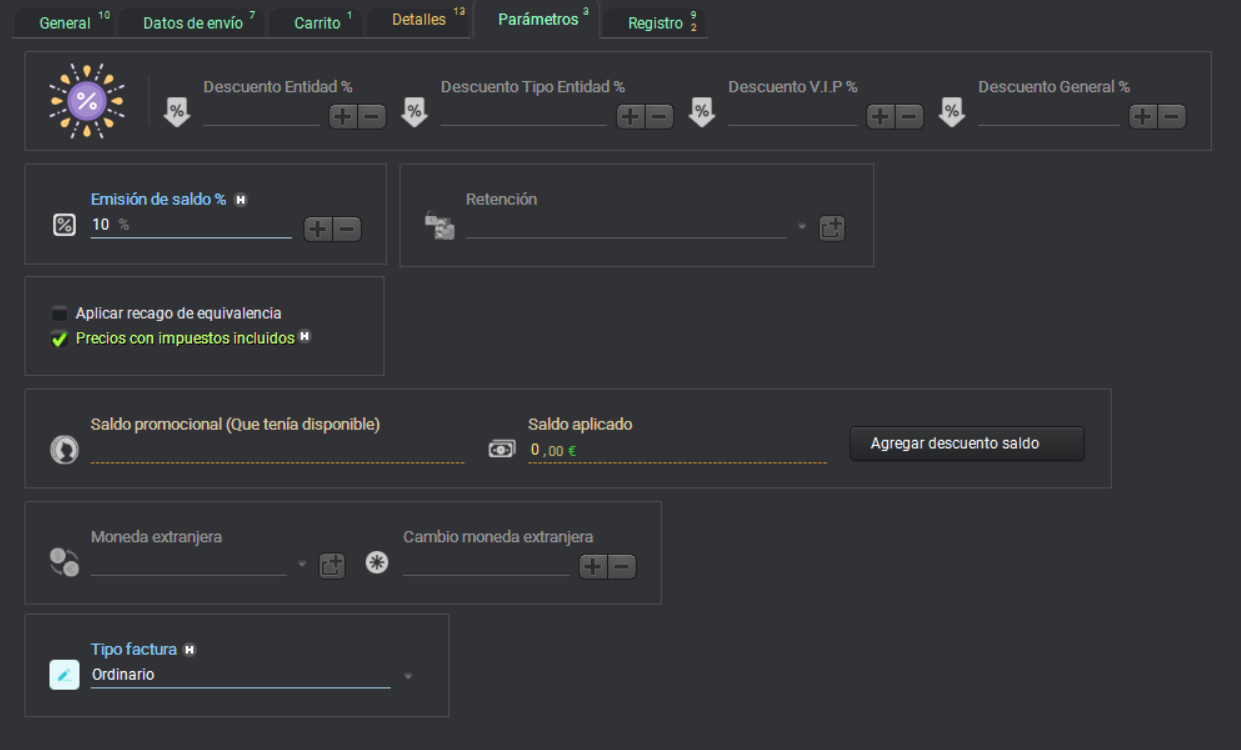Image resolution: width=1241 pixels, height=750 pixels.
Task: Click the Tipo factura pencil icon
Action: (64, 675)
